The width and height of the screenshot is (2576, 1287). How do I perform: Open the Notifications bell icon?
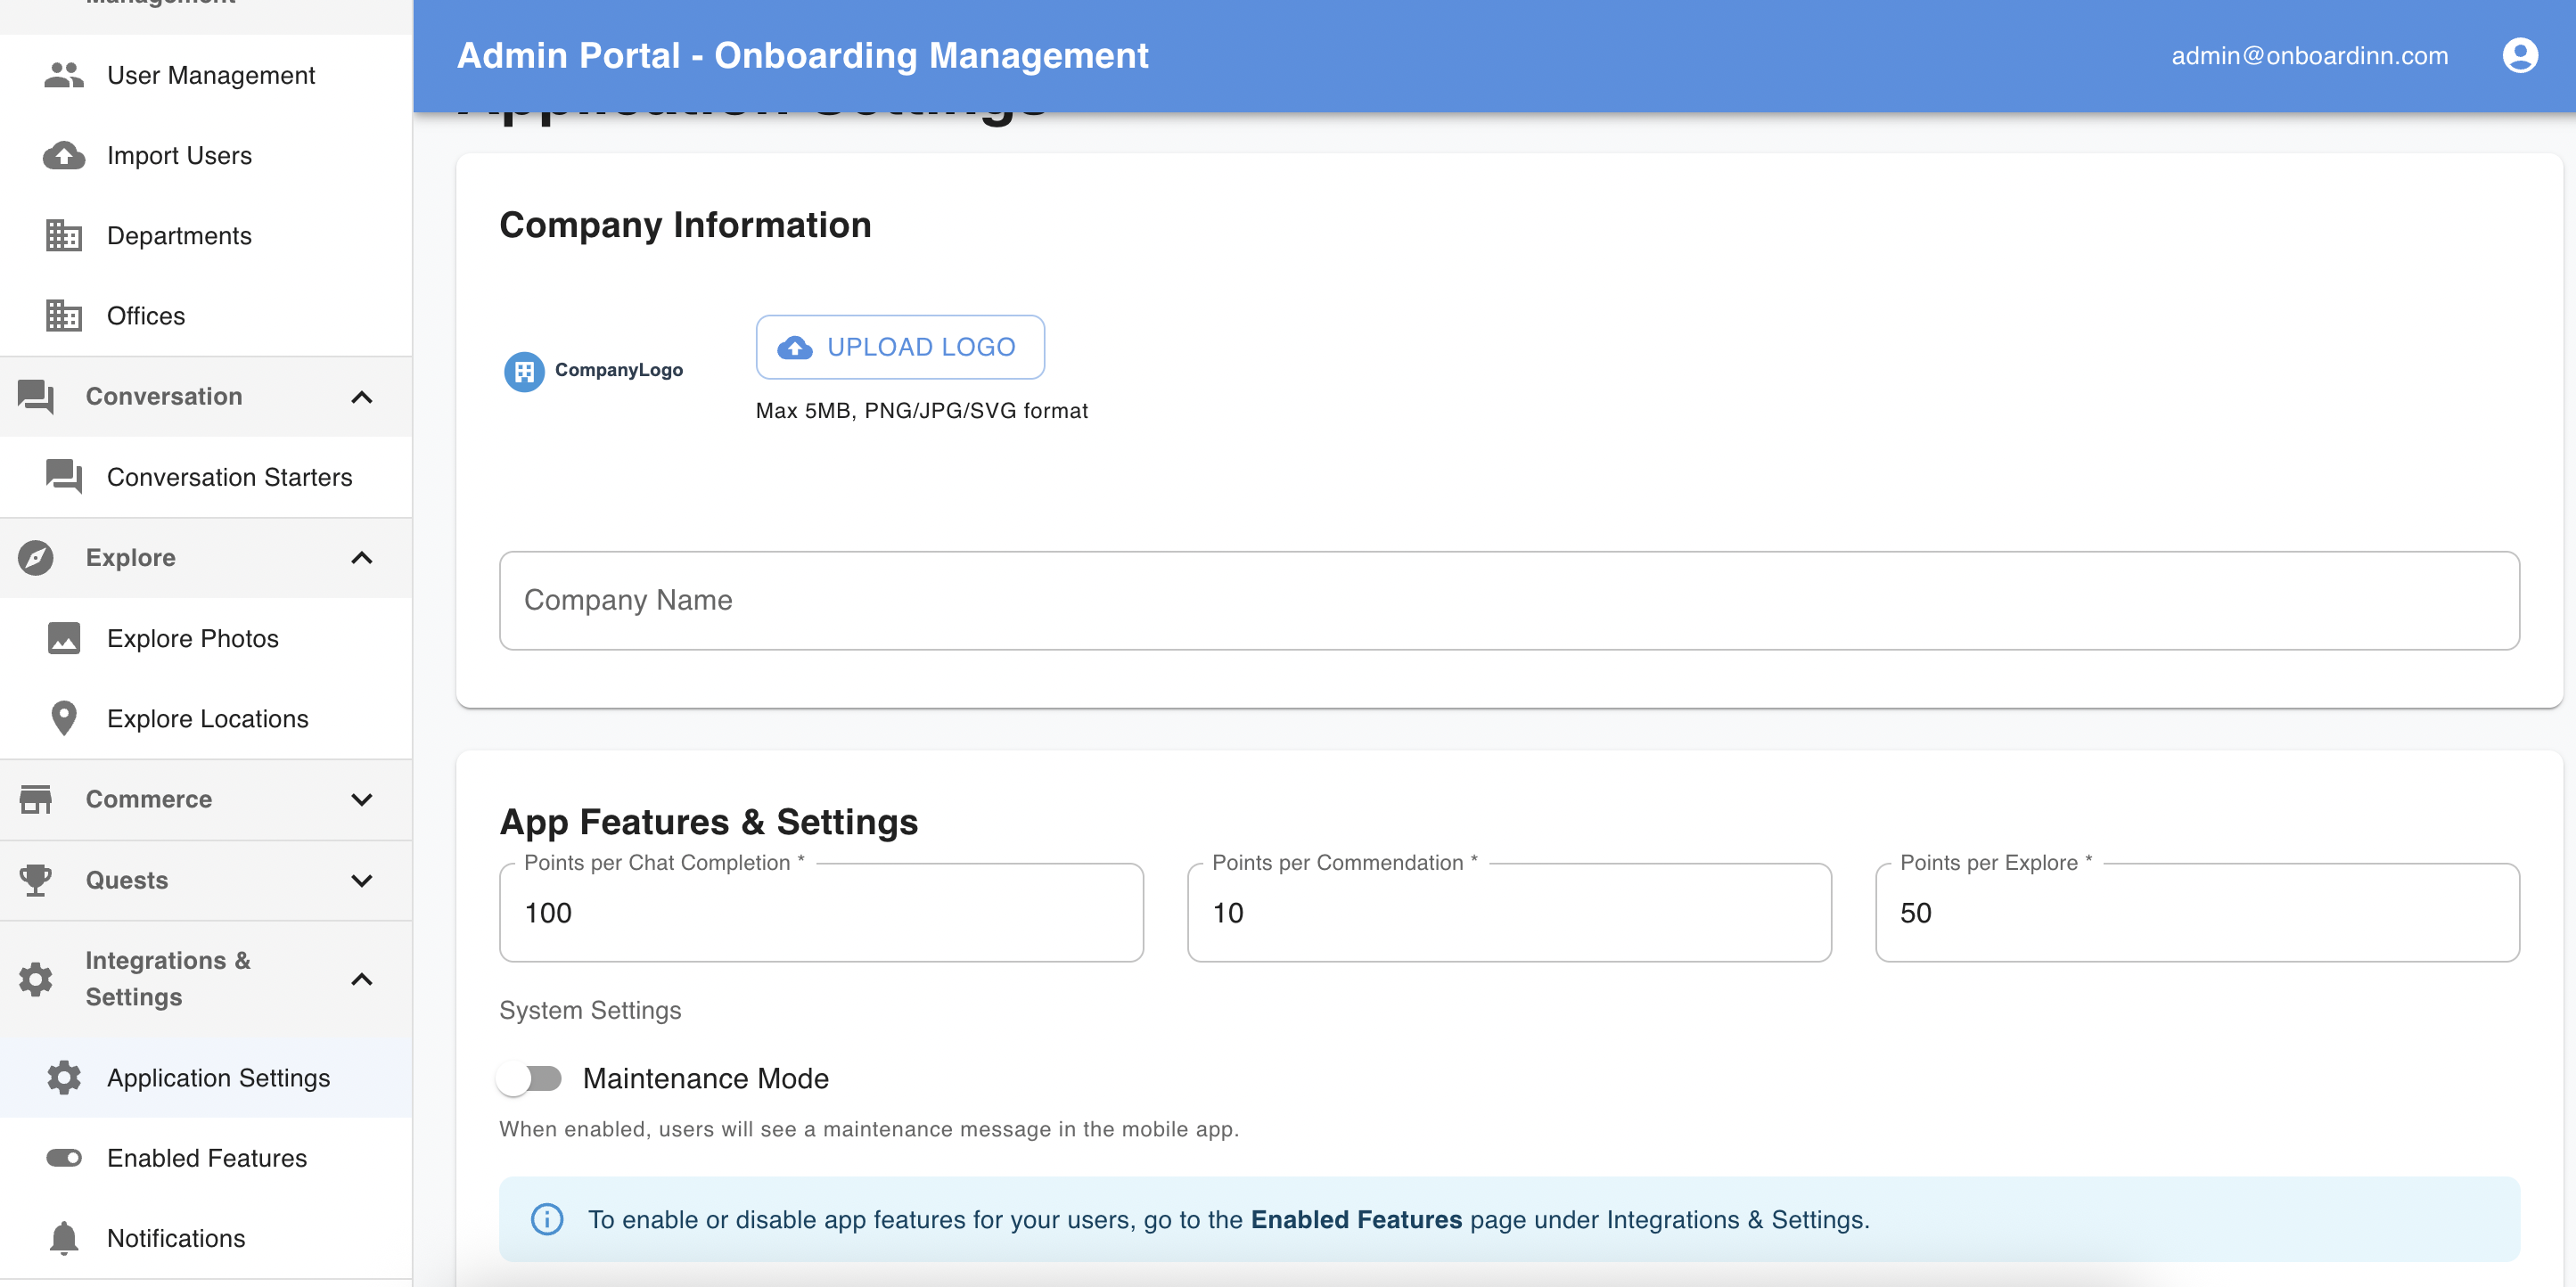pos(63,1238)
